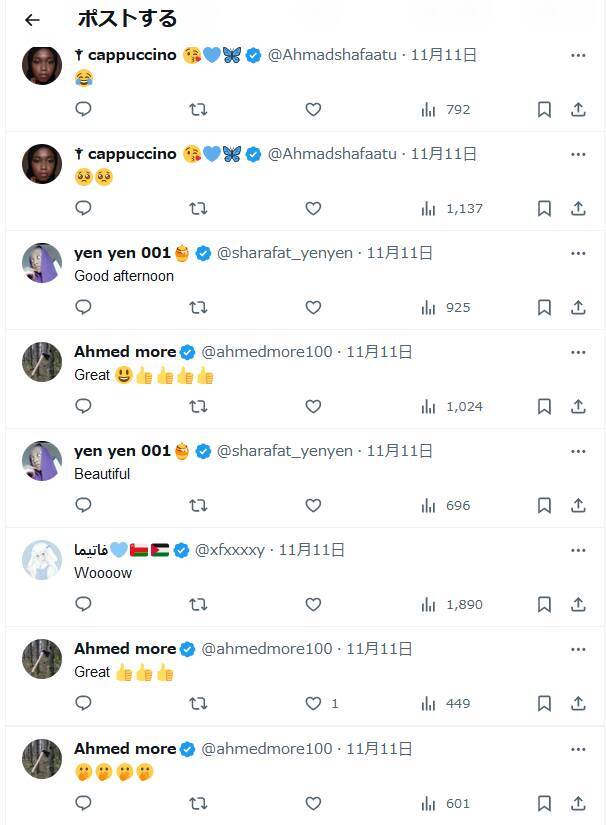Open @sharafat_yenyen profile from "Good afternoon" post
Viewport: 606px width, 825px height.
point(285,253)
